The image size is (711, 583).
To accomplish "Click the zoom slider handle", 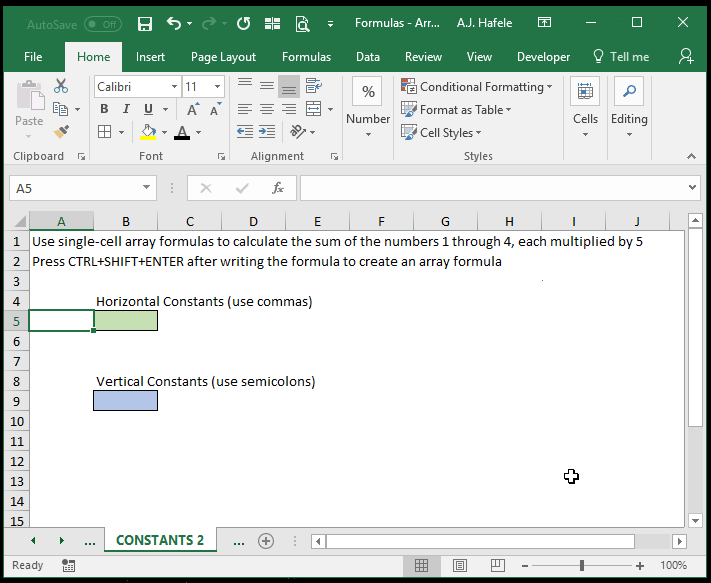I will click(582, 565).
